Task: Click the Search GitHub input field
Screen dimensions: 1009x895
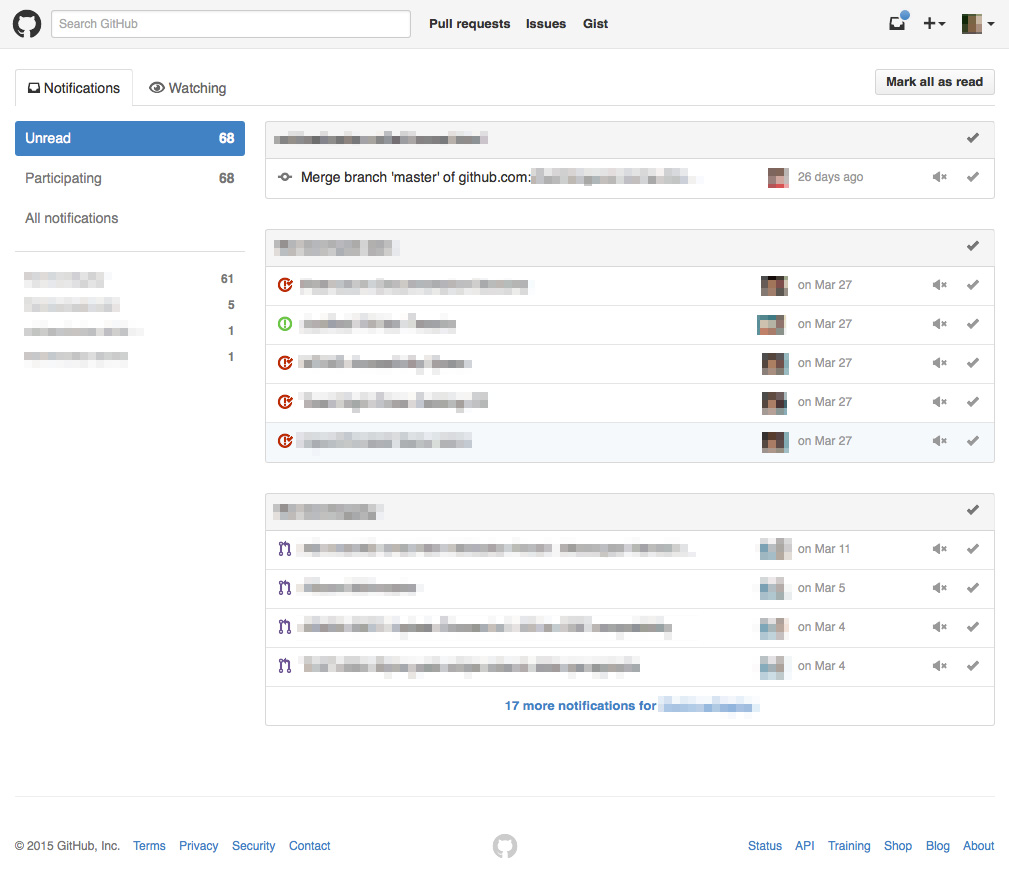Action: click(231, 24)
